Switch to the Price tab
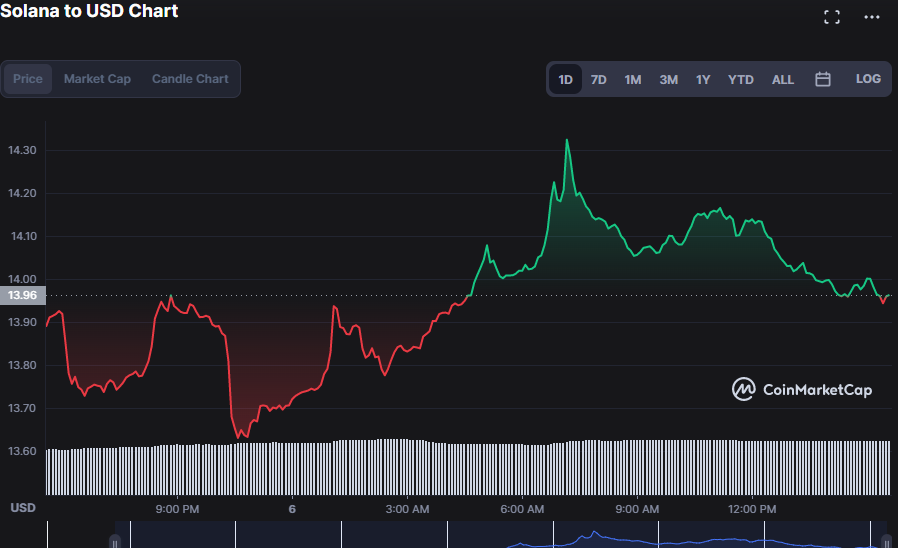The image size is (898, 548). point(28,79)
